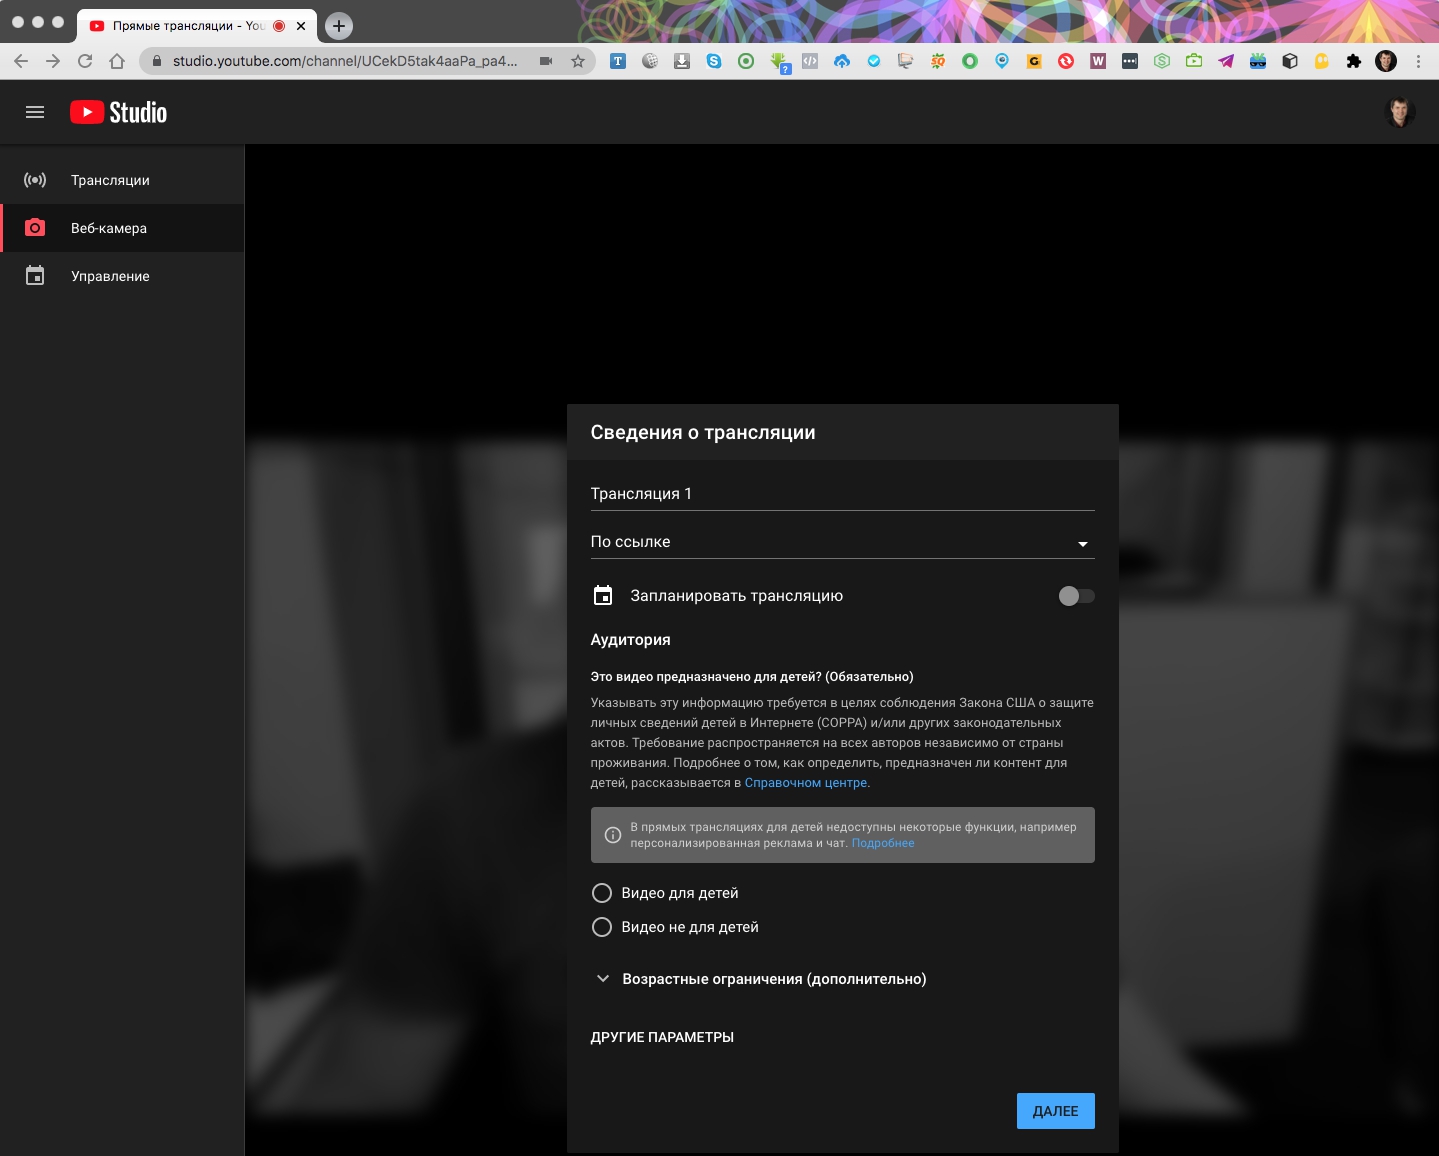Go back using the browser back arrow

21,61
